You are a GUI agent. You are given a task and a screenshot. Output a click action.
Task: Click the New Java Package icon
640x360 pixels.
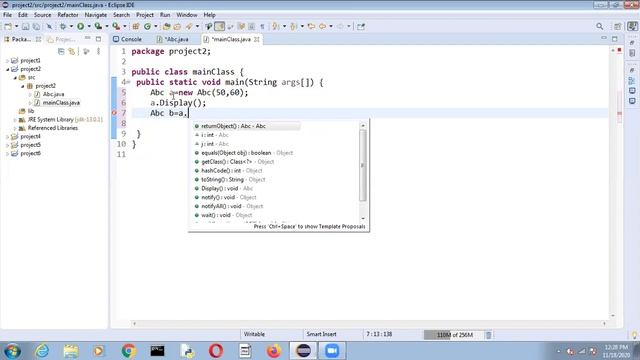(136, 27)
